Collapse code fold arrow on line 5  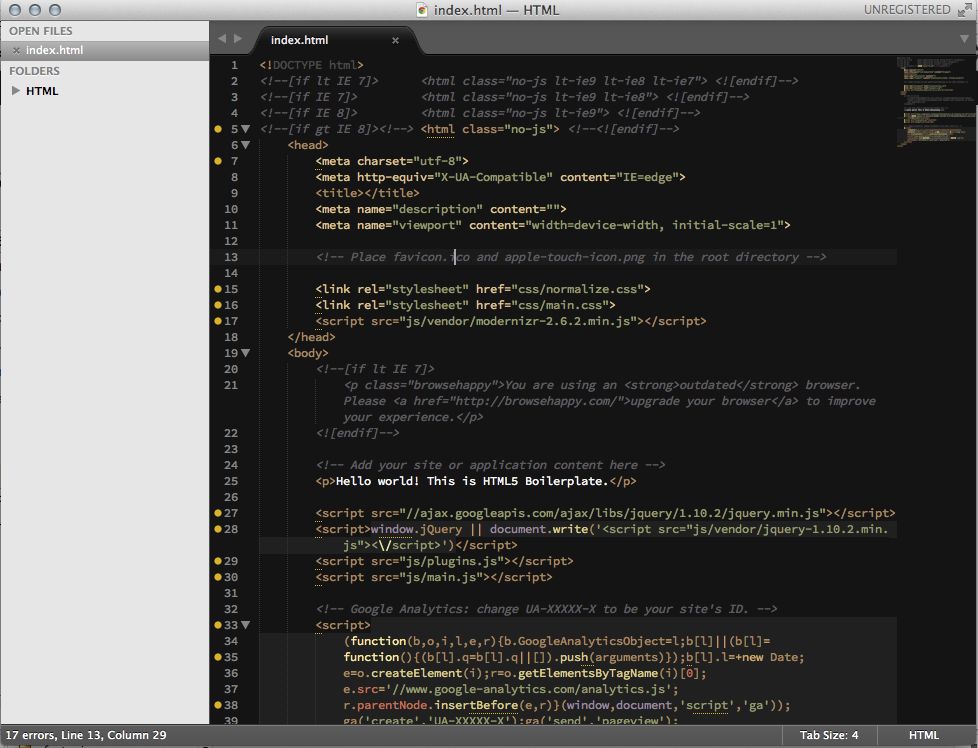(x=246, y=129)
